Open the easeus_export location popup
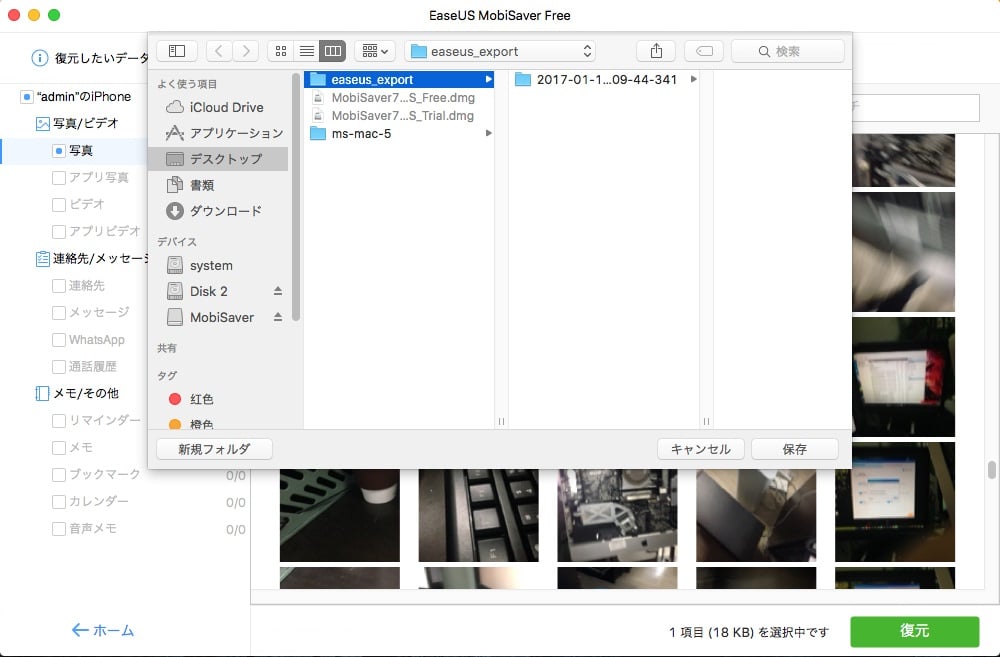 tap(500, 51)
